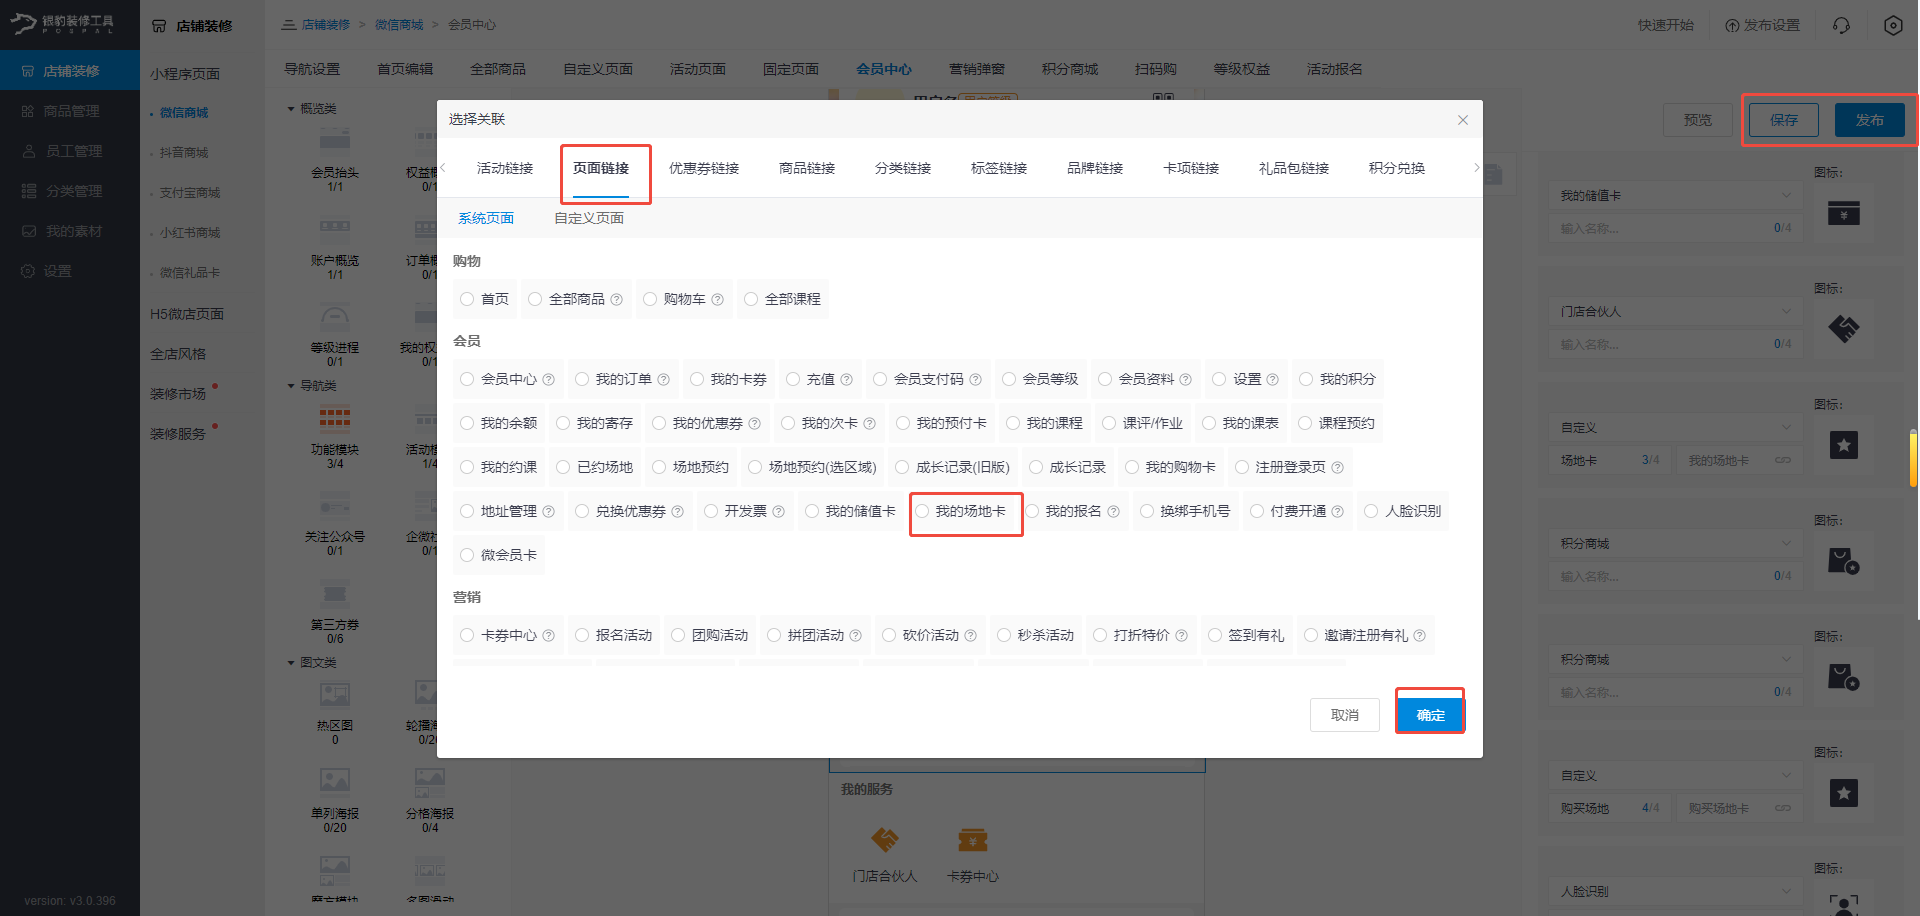Collapse the 图文类 section

[310, 662]
